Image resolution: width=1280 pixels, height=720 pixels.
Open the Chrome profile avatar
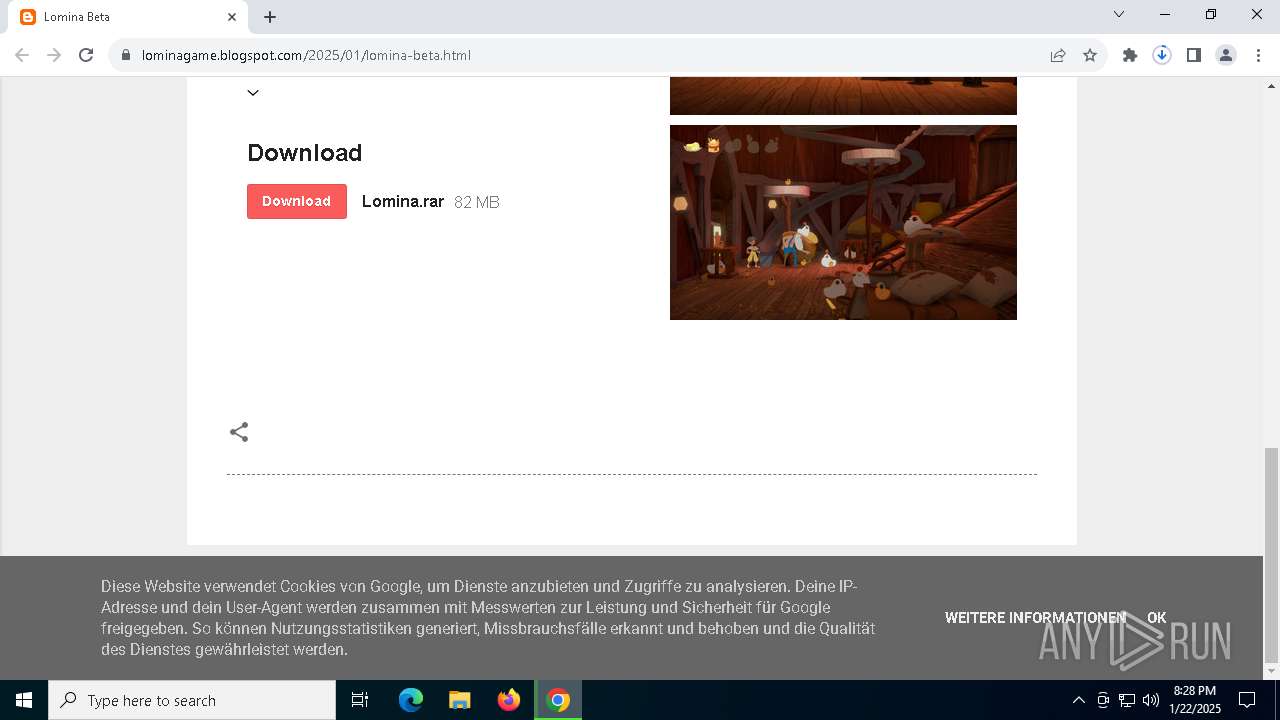(x=1226, y=55)
